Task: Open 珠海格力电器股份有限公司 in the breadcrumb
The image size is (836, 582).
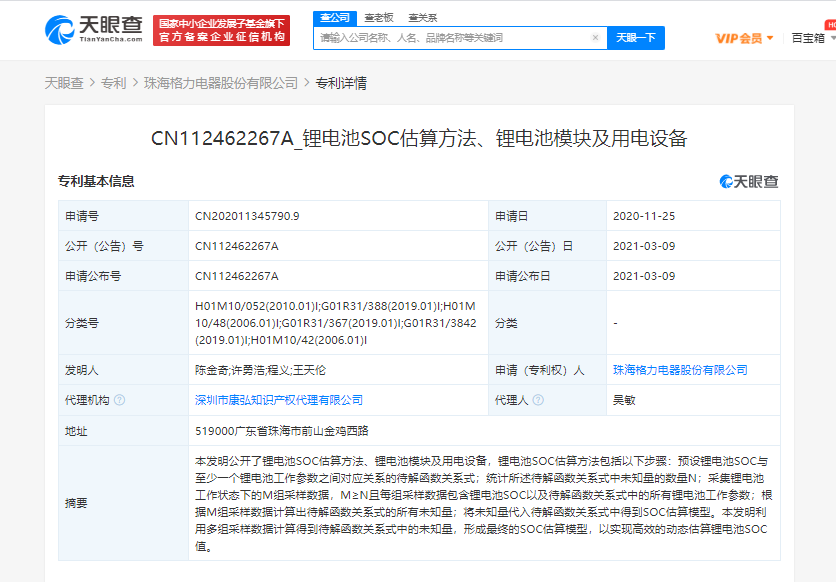Action: point(221,83)
